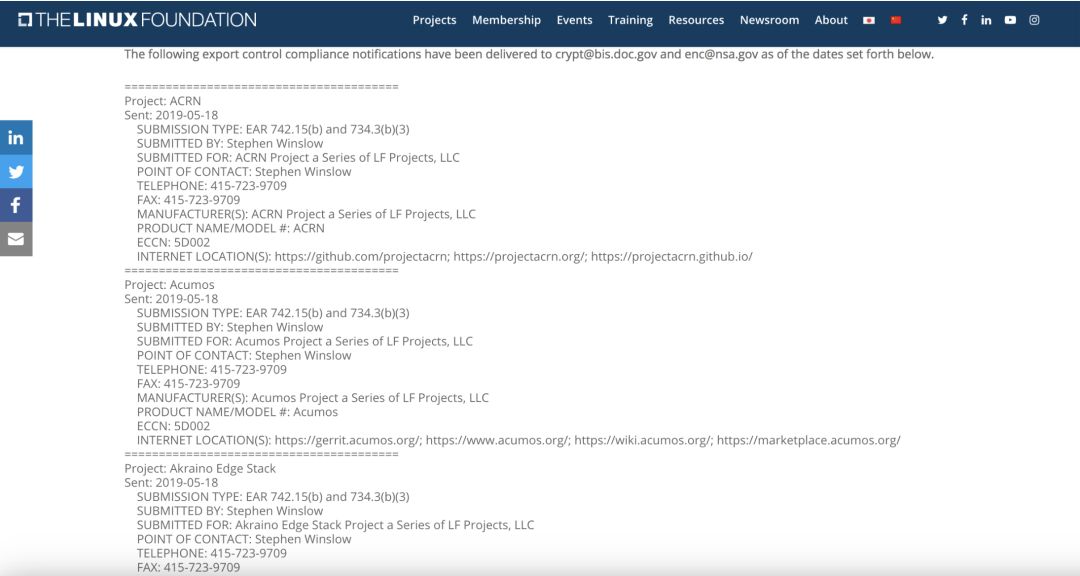This screenshot has width=1080, height=576.
Task: Share on Twitter using the side share bar
Action: click(16, 171)
